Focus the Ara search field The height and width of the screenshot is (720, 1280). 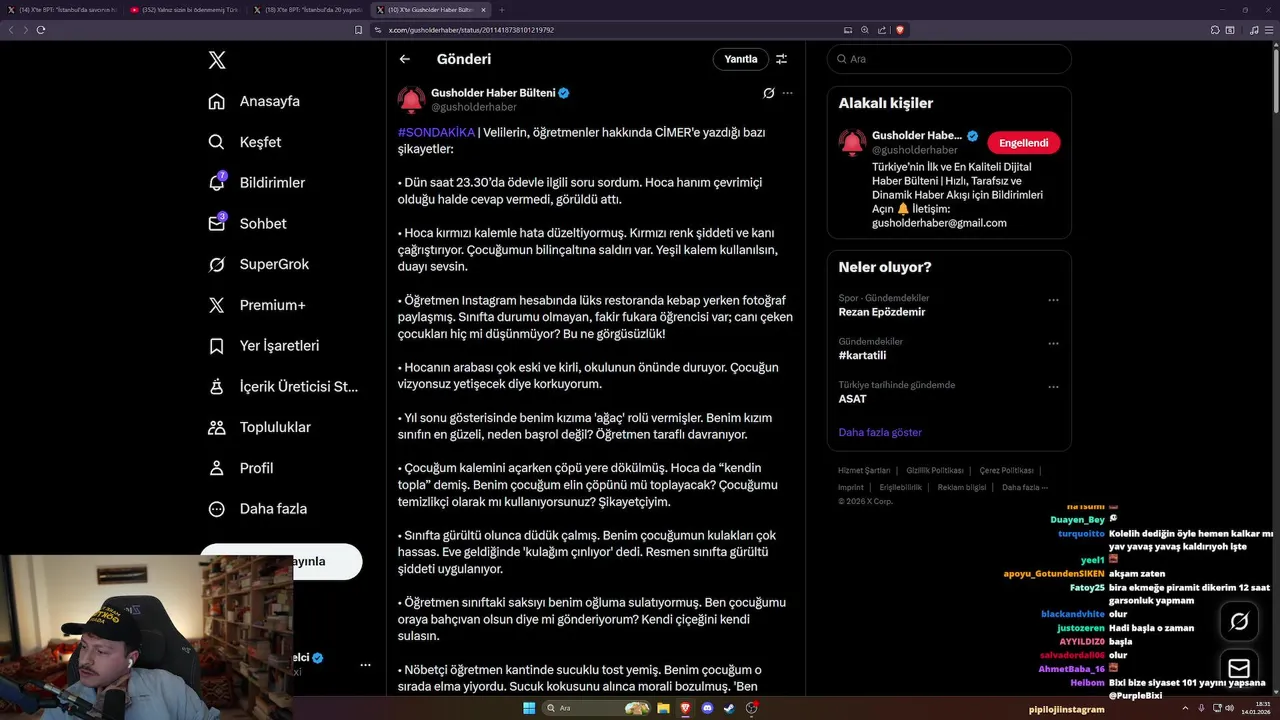coord(949,59)
